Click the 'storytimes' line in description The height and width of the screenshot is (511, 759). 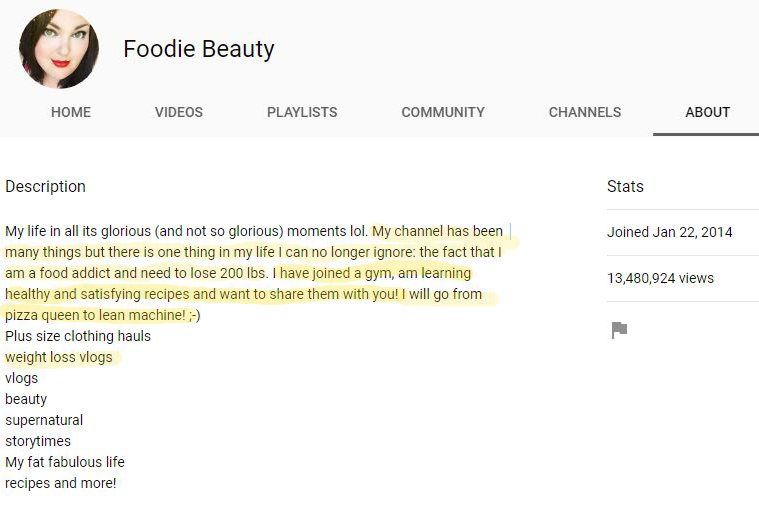[x=38, y=441]
